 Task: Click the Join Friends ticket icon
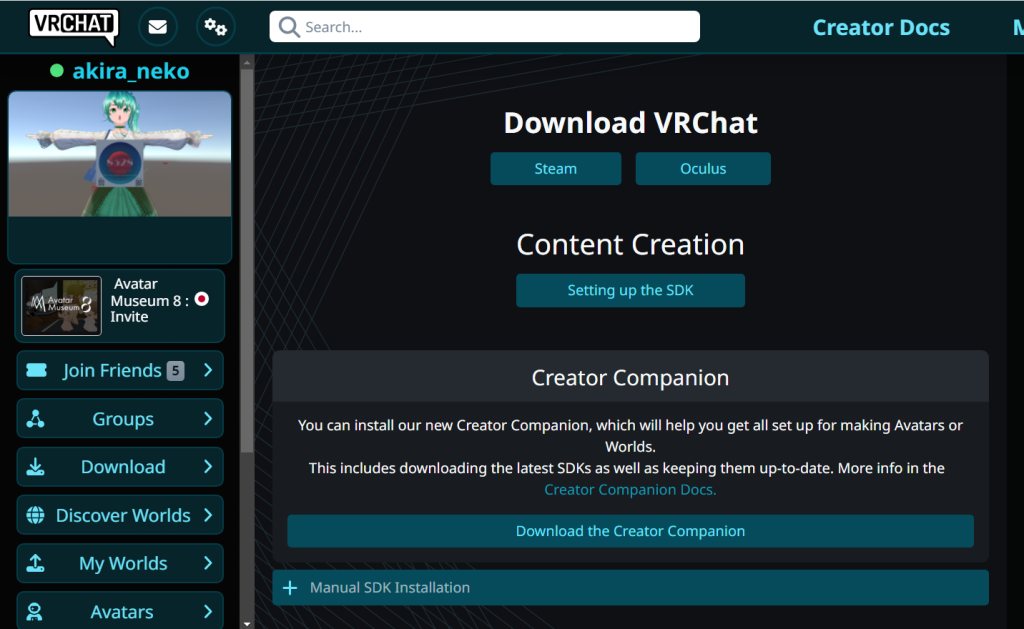point(37,370)
